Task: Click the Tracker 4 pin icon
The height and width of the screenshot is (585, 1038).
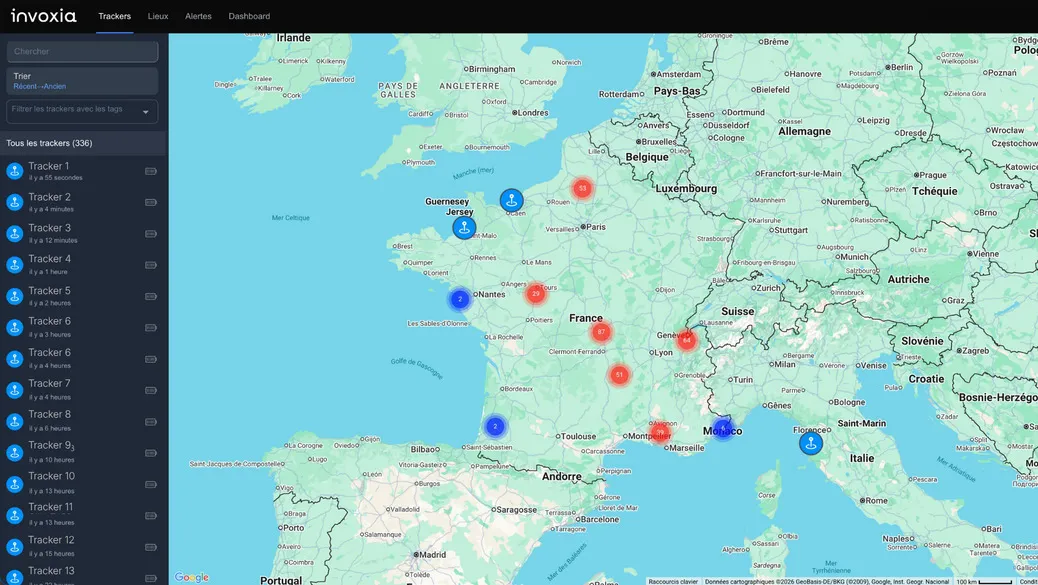Action: (15, 265)
